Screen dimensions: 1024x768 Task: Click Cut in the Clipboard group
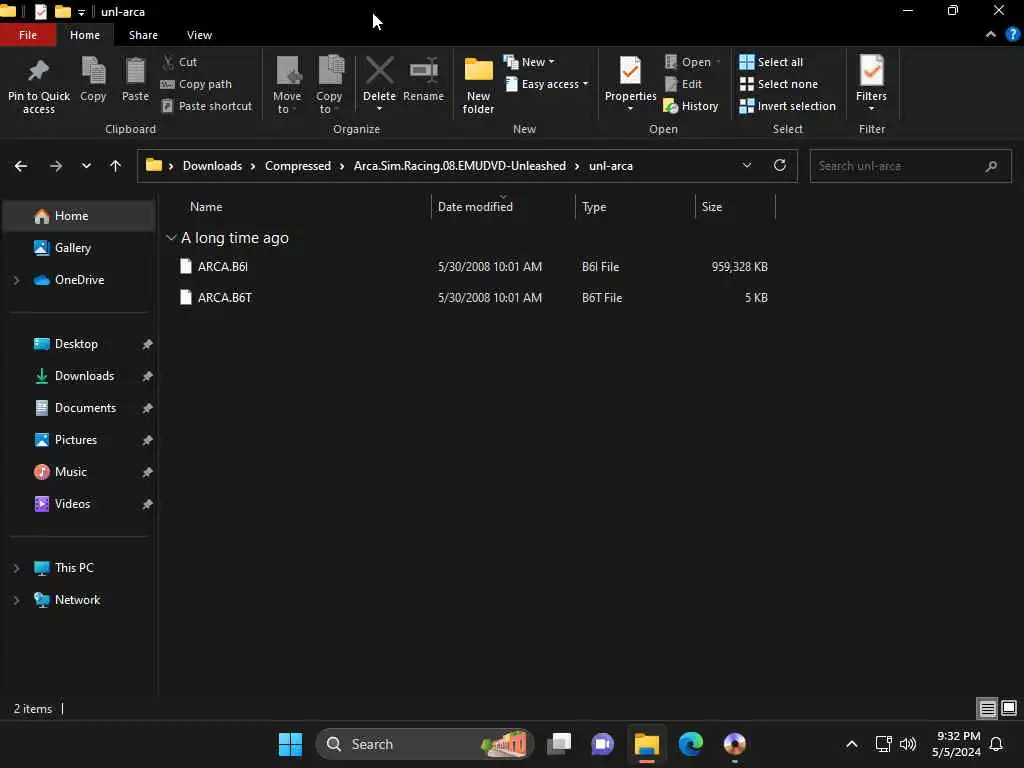[180, 62]
